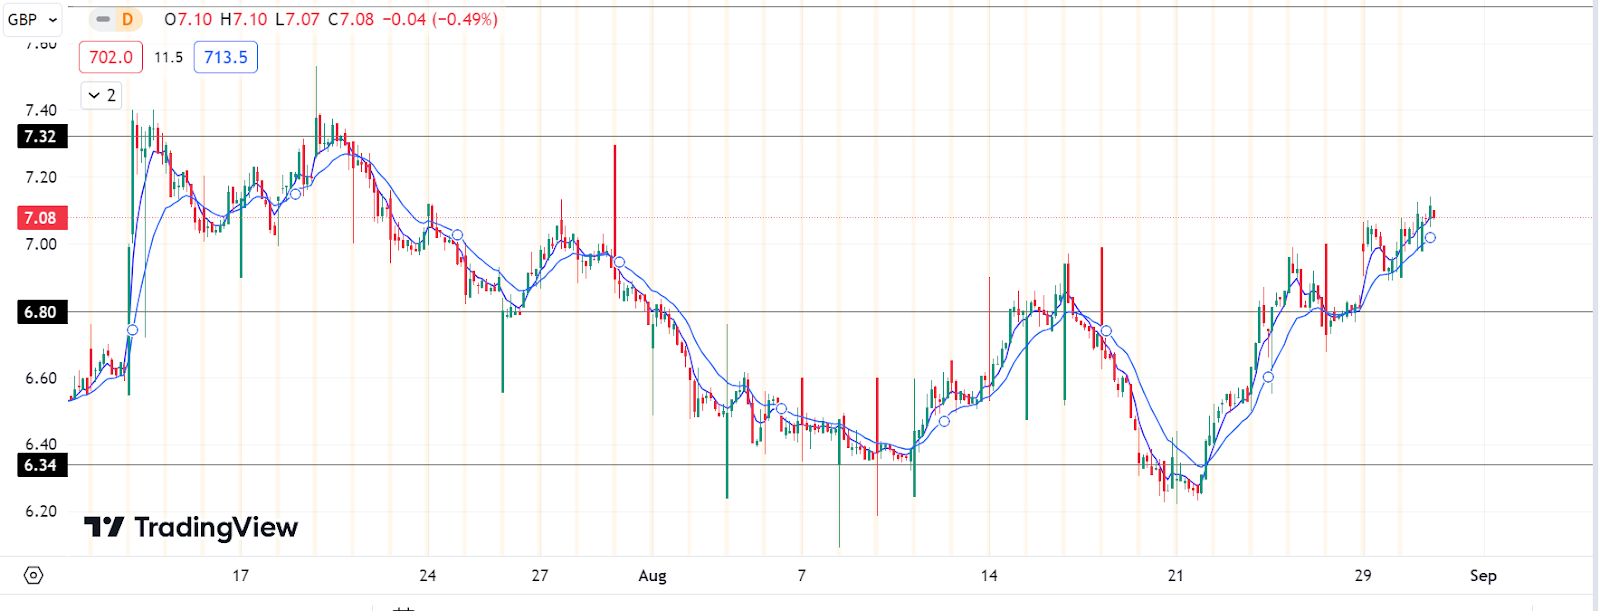Click the red 7.08 current price label
This screenshot has width=1600, height=611.
(x=41, y=218)
